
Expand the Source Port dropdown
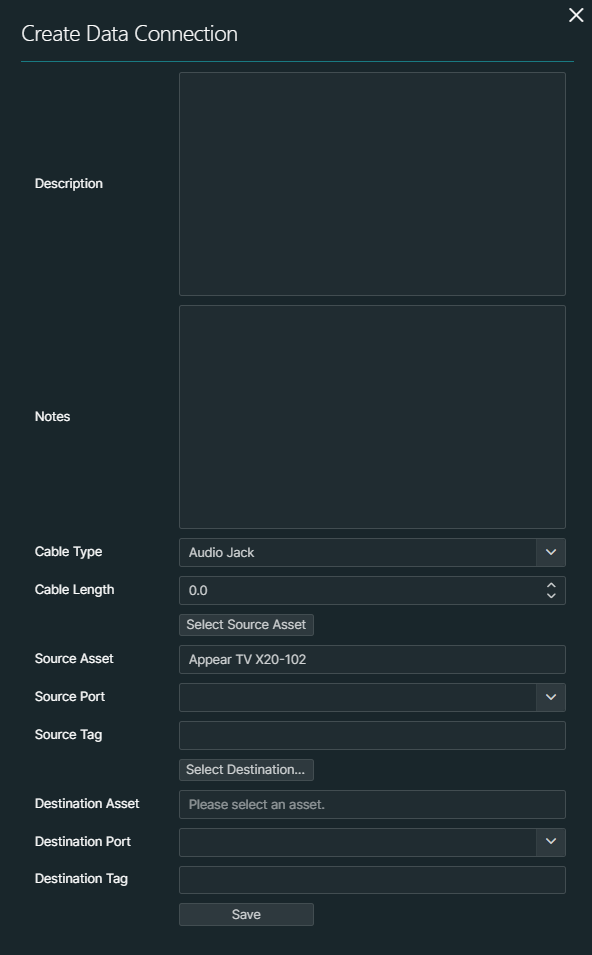pos(370,697)
